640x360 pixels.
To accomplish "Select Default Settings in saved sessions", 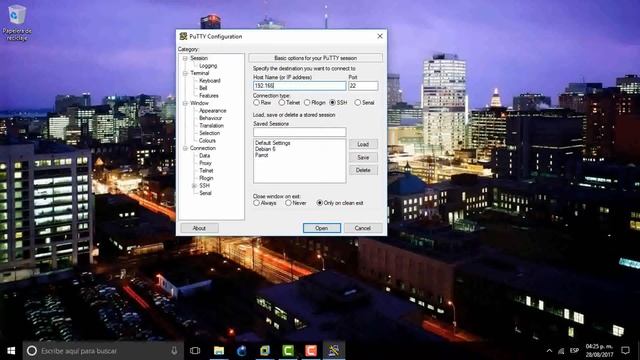I will point(273,143).
